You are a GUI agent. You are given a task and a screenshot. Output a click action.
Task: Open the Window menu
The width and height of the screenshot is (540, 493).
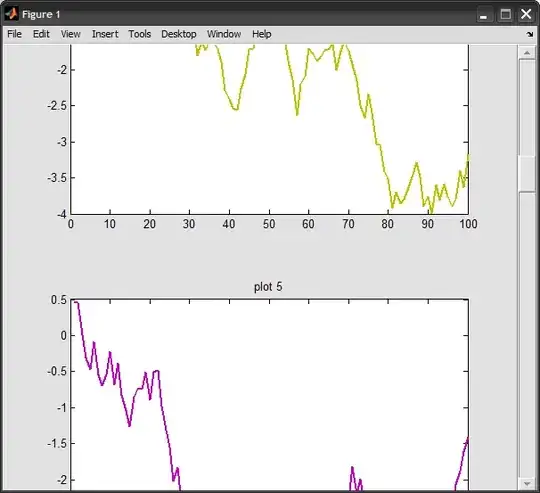224,34
